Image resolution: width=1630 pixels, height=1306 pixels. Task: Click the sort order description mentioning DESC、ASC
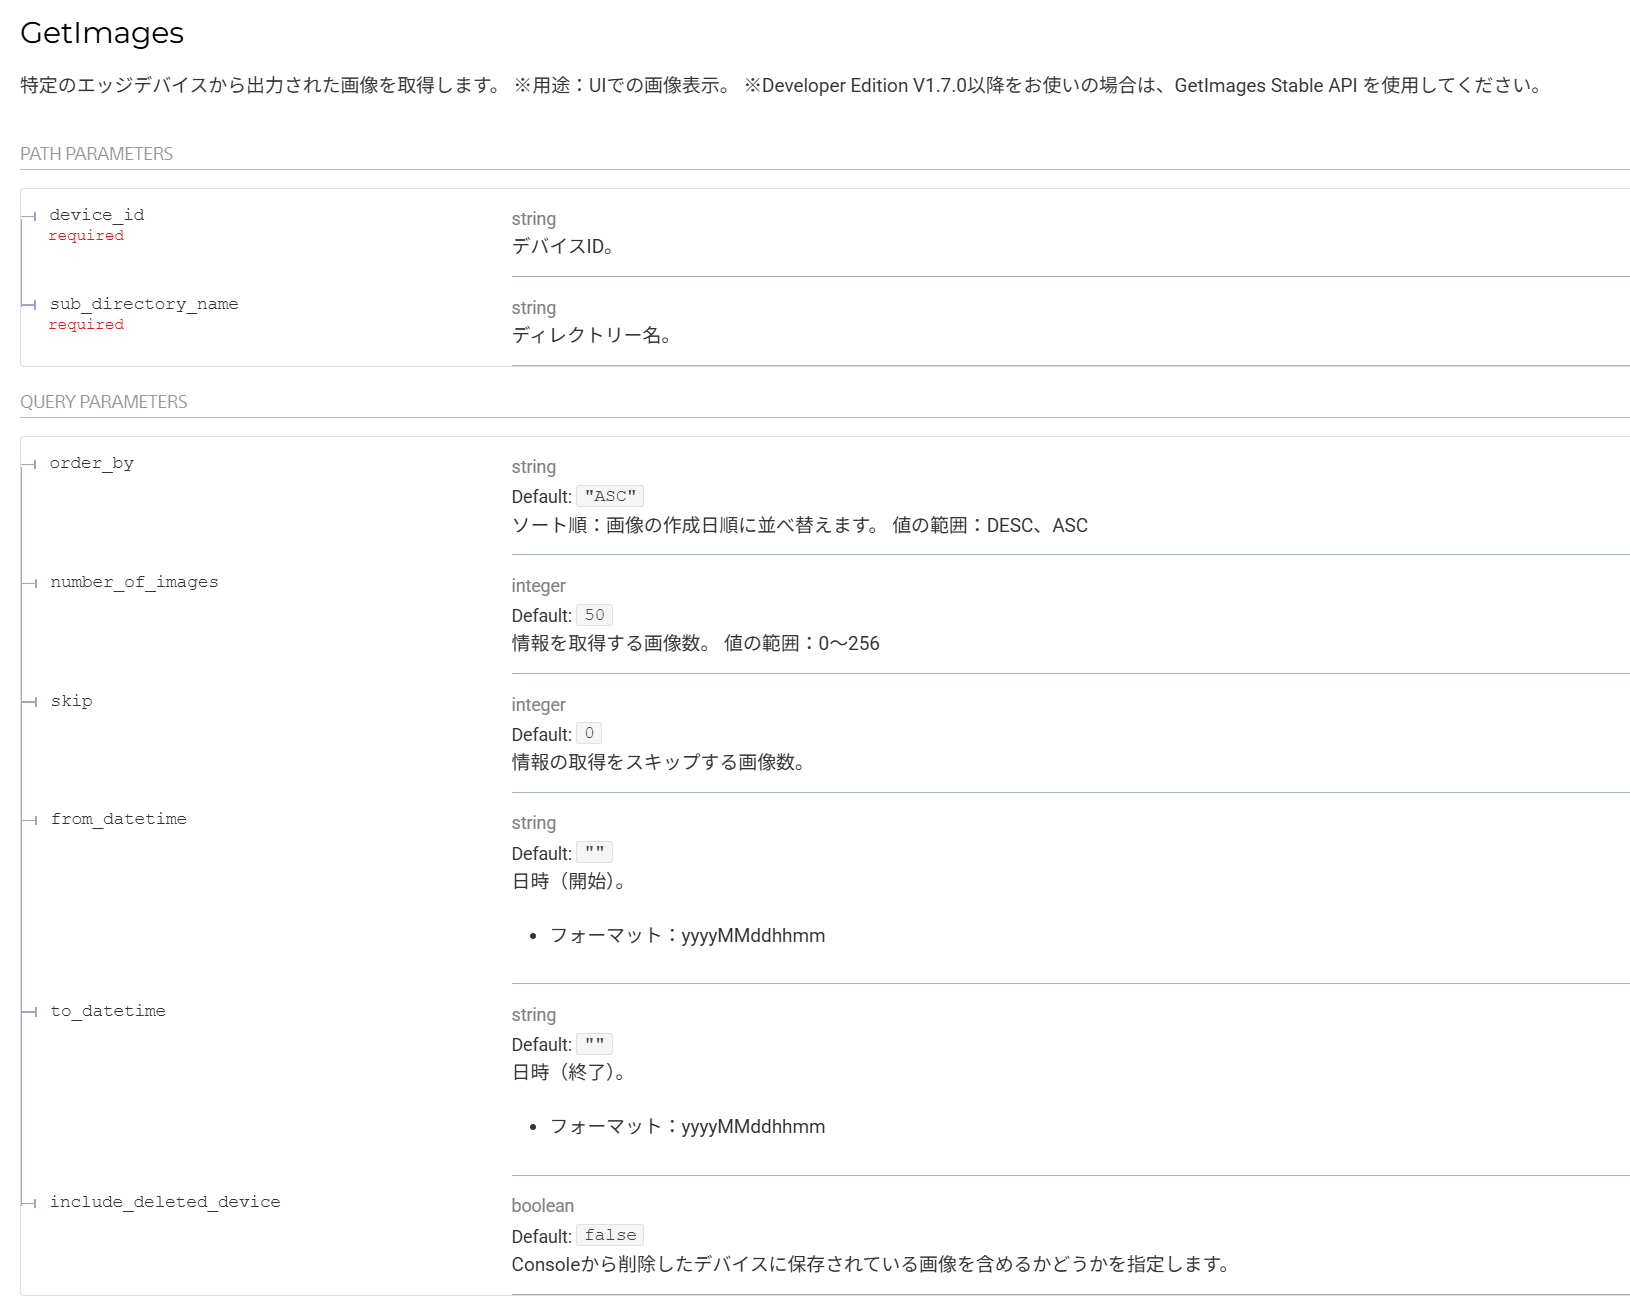[800, 525]
